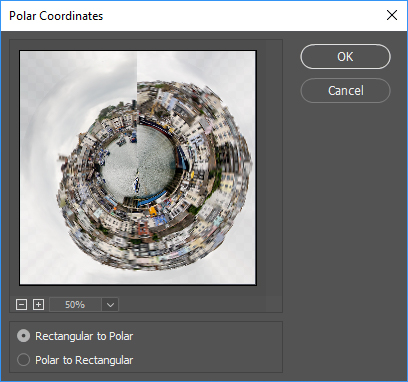The image size is (408, 382).
Task: Confirm the filter with the OK button
Action: click(x=345, y=57)
